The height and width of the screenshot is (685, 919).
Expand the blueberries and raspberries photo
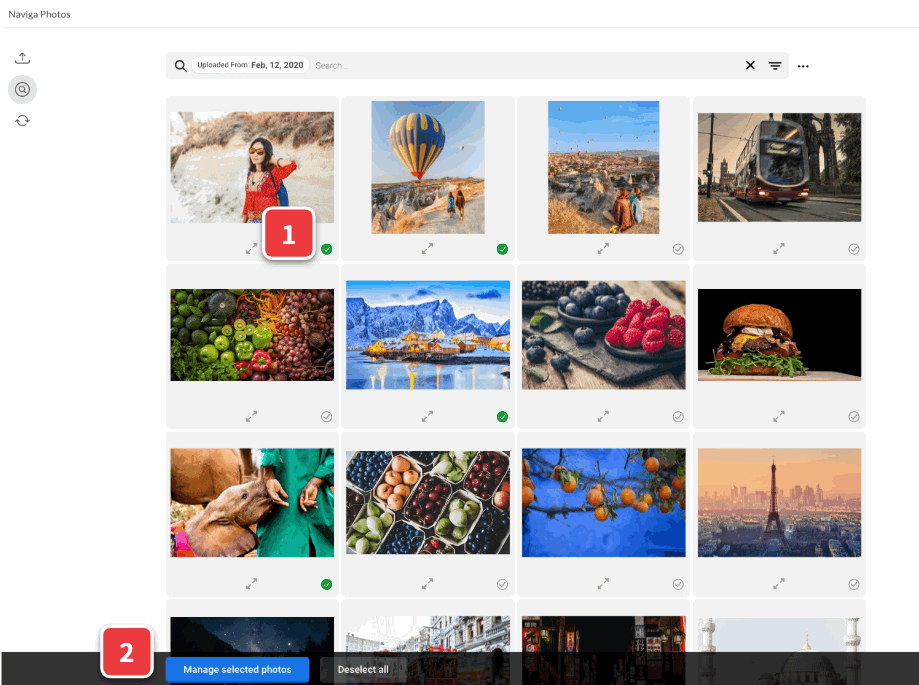click(x=603, y=417)
